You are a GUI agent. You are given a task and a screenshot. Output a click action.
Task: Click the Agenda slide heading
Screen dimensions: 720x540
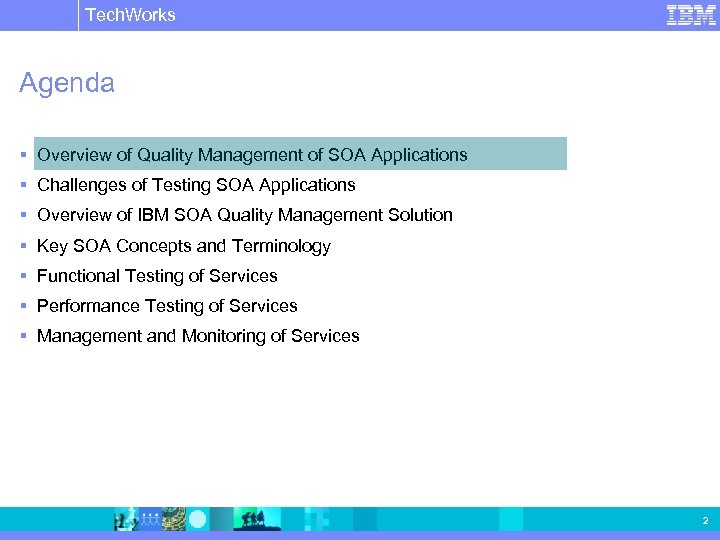coord(67,83)
